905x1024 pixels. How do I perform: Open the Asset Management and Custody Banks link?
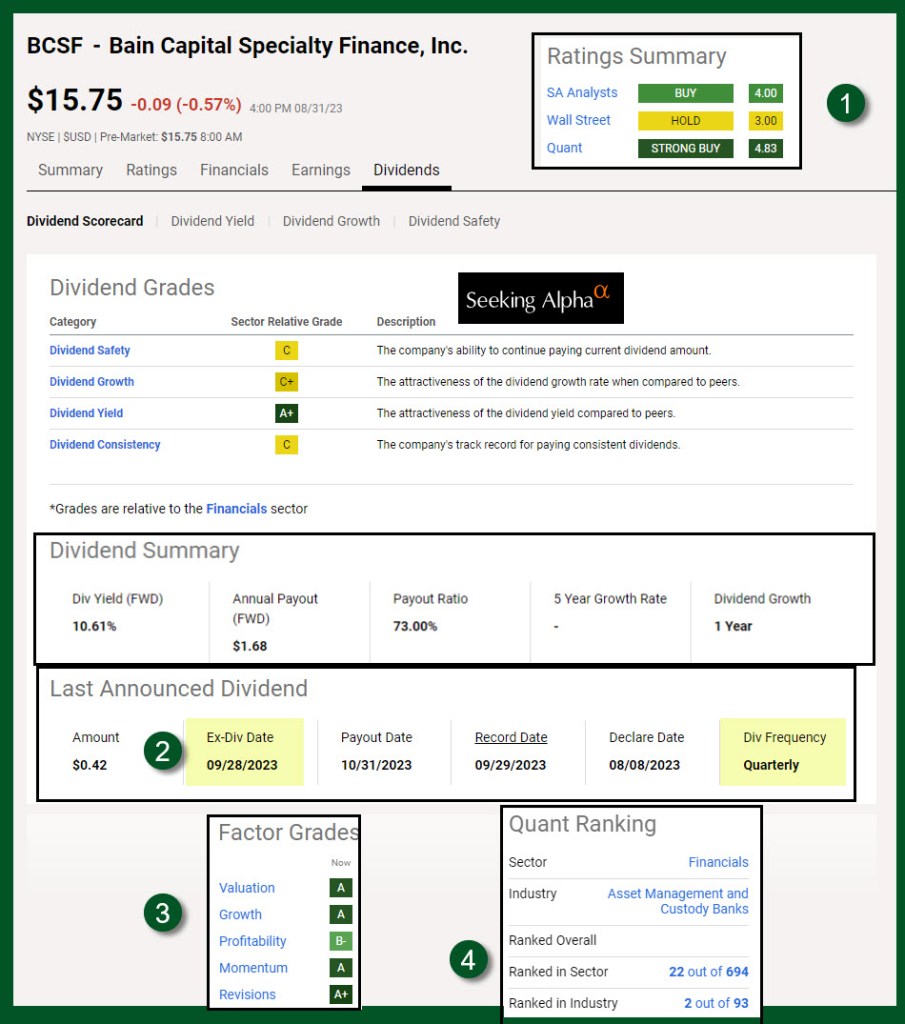tap(678, 901)
